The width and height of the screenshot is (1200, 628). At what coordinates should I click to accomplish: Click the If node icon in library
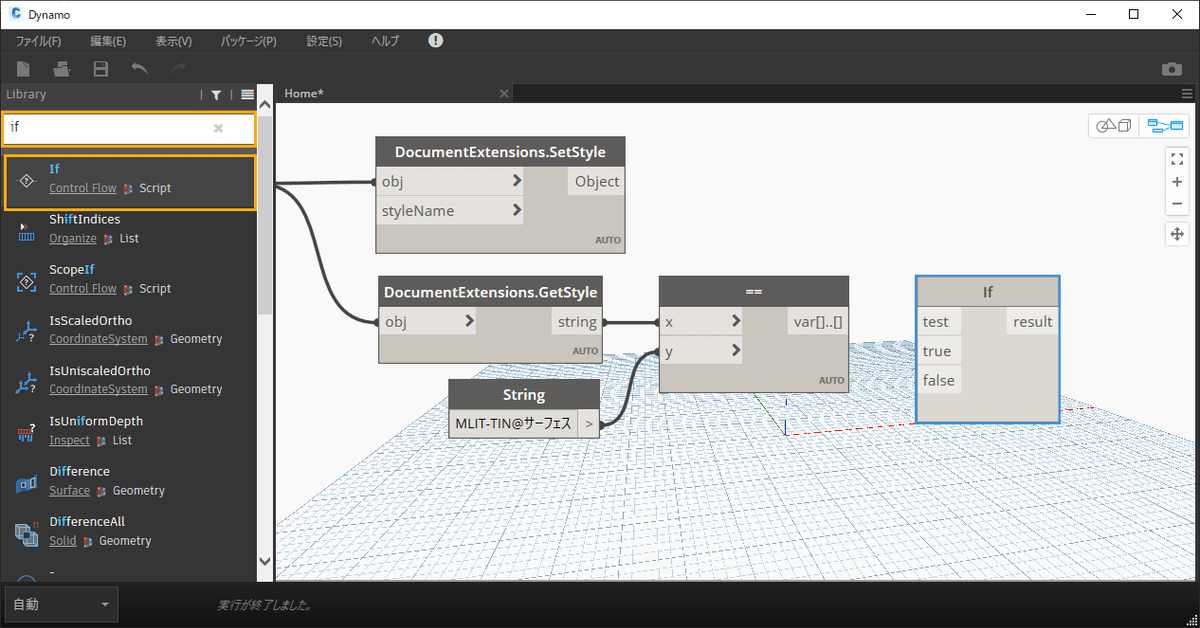click(27, 179)
